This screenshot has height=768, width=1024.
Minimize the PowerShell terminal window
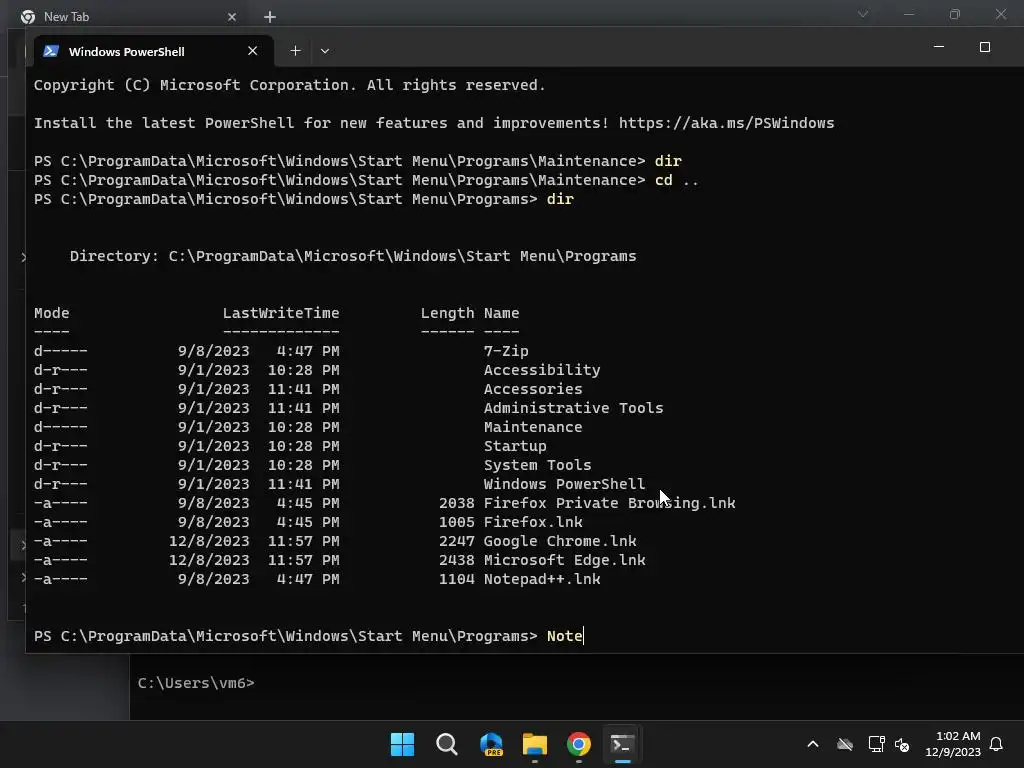click(939, 47)
